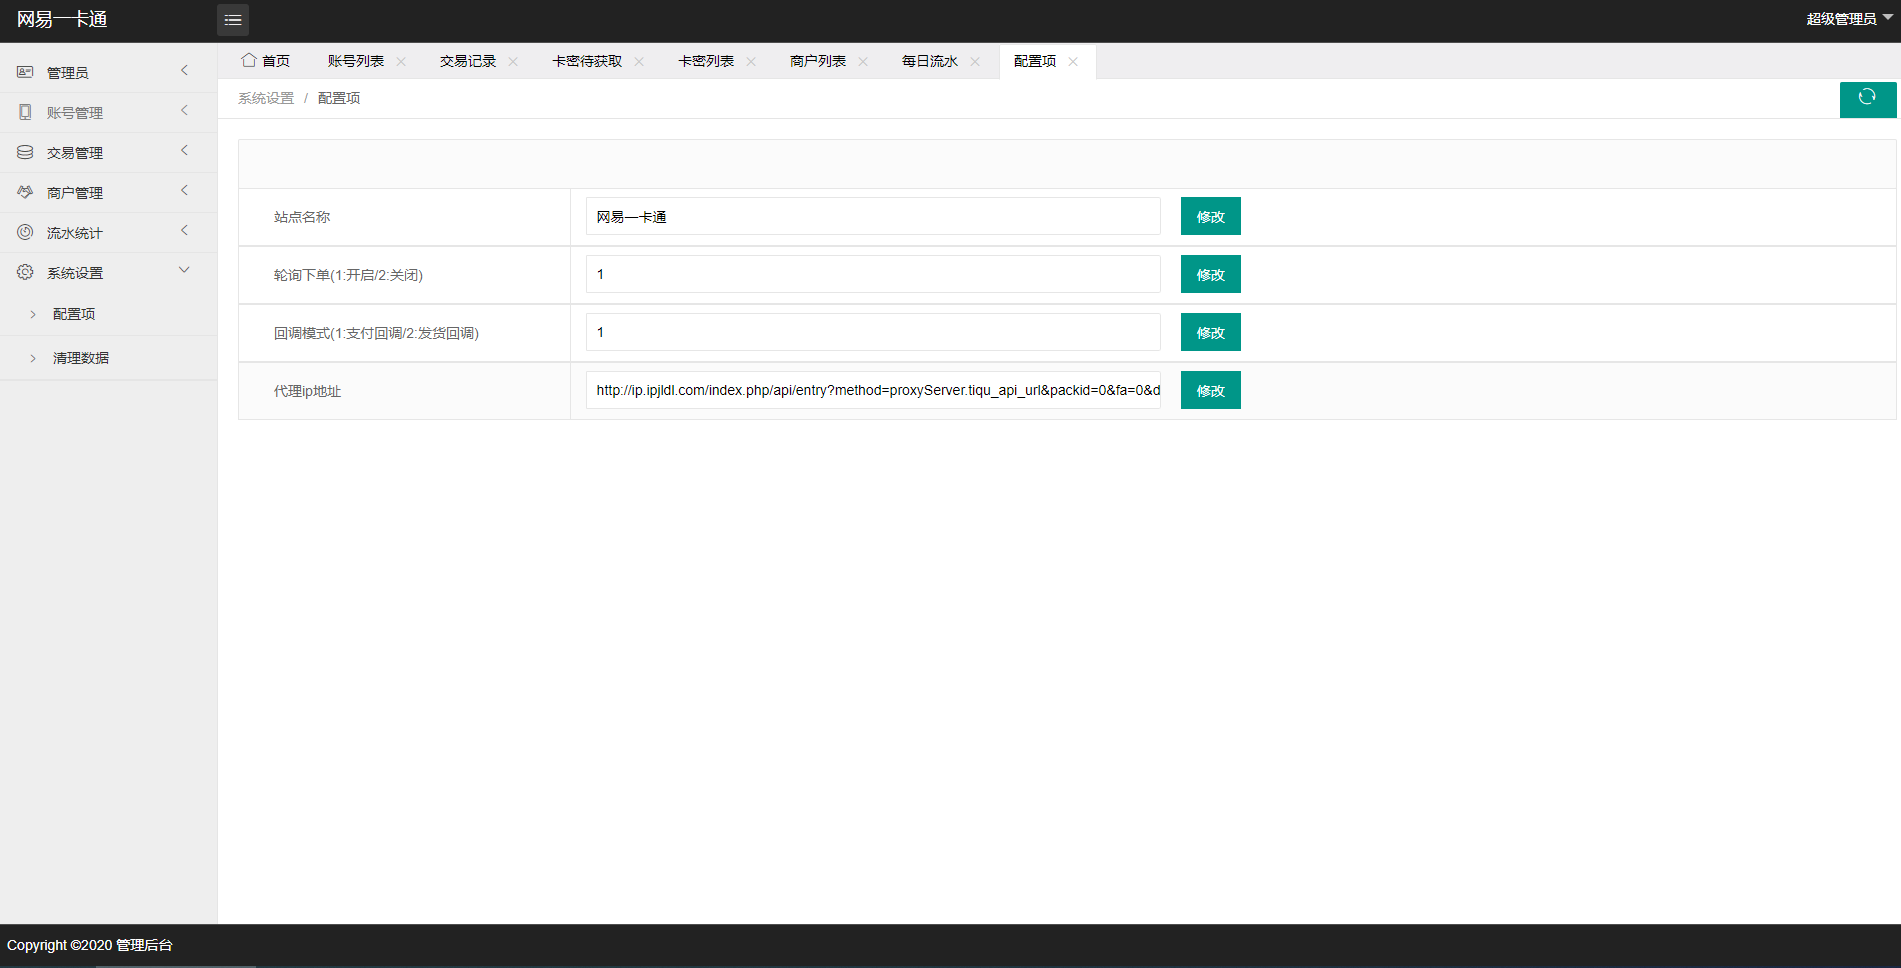The height and width of the screenshot is (968, 1901).
Task: Click the 交易管理 database icon
Action: coord(24,151)
